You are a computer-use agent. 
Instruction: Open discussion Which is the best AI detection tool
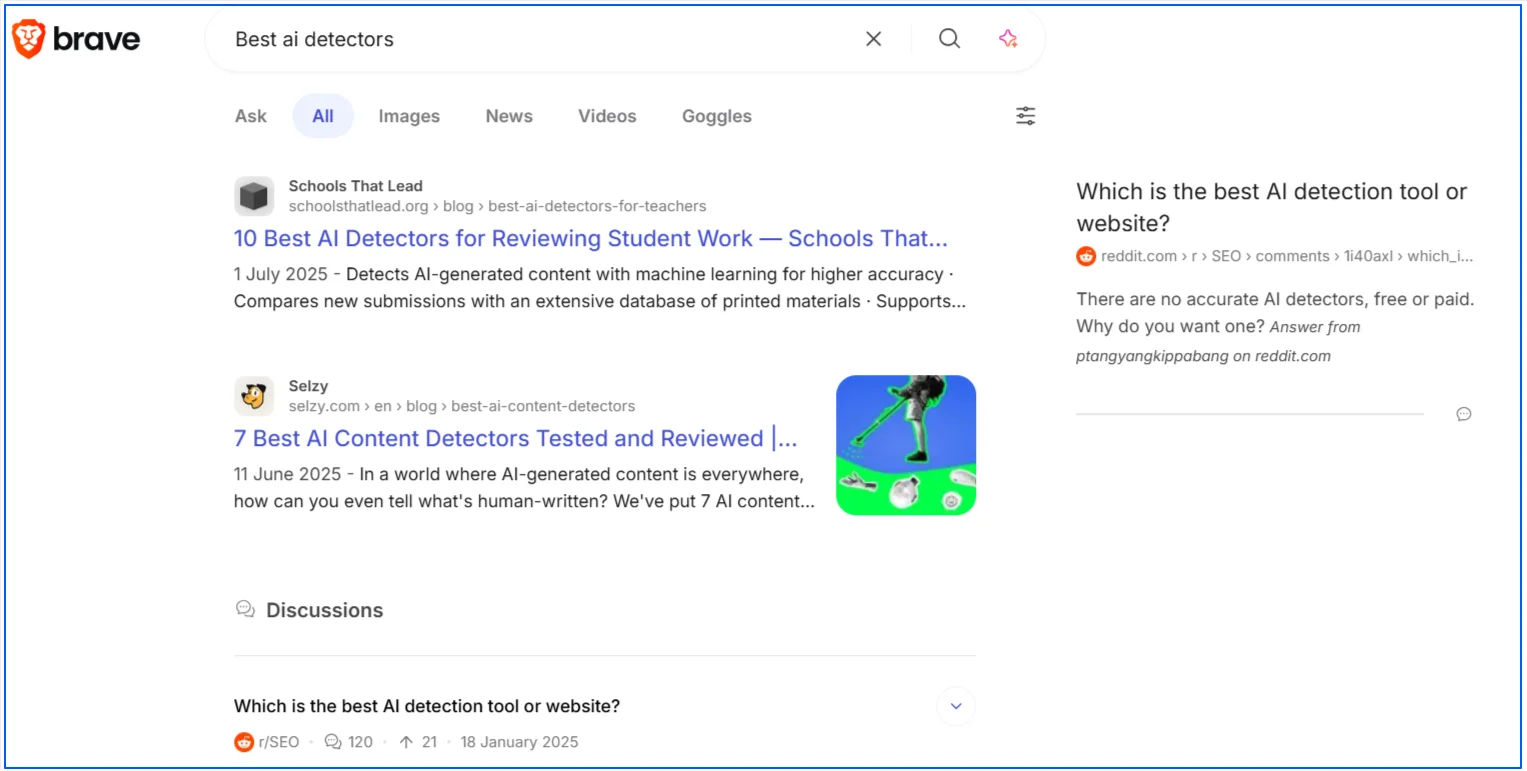(x=427, y=706)
